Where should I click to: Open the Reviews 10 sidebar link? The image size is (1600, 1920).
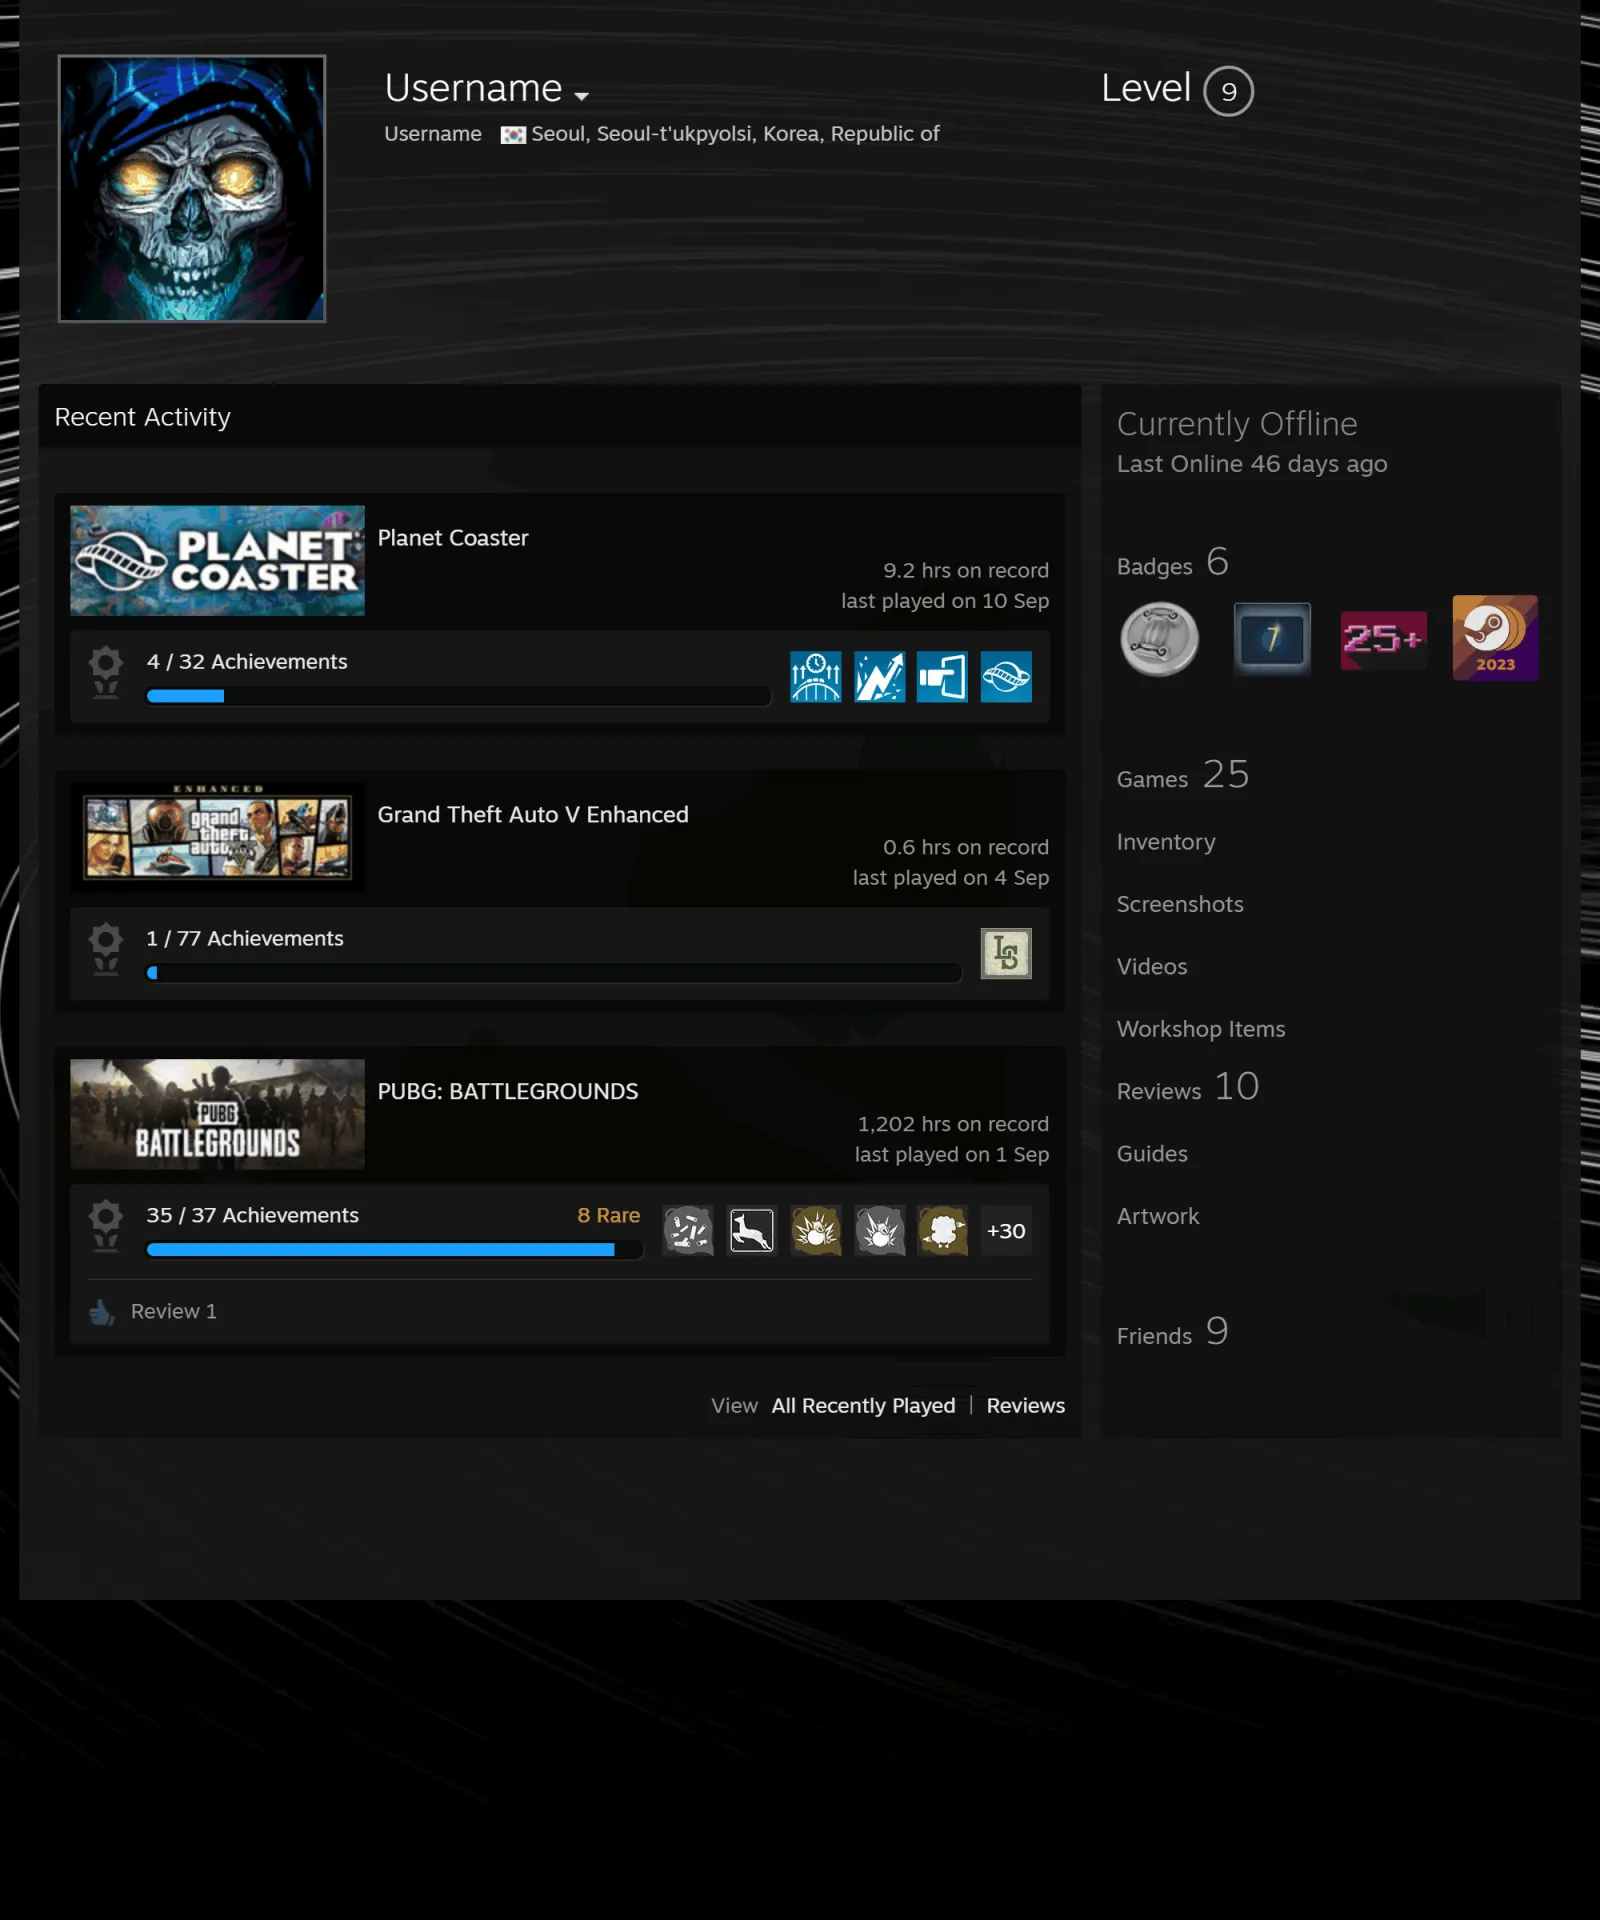pyautogui.click(x=1188, y=1088)
